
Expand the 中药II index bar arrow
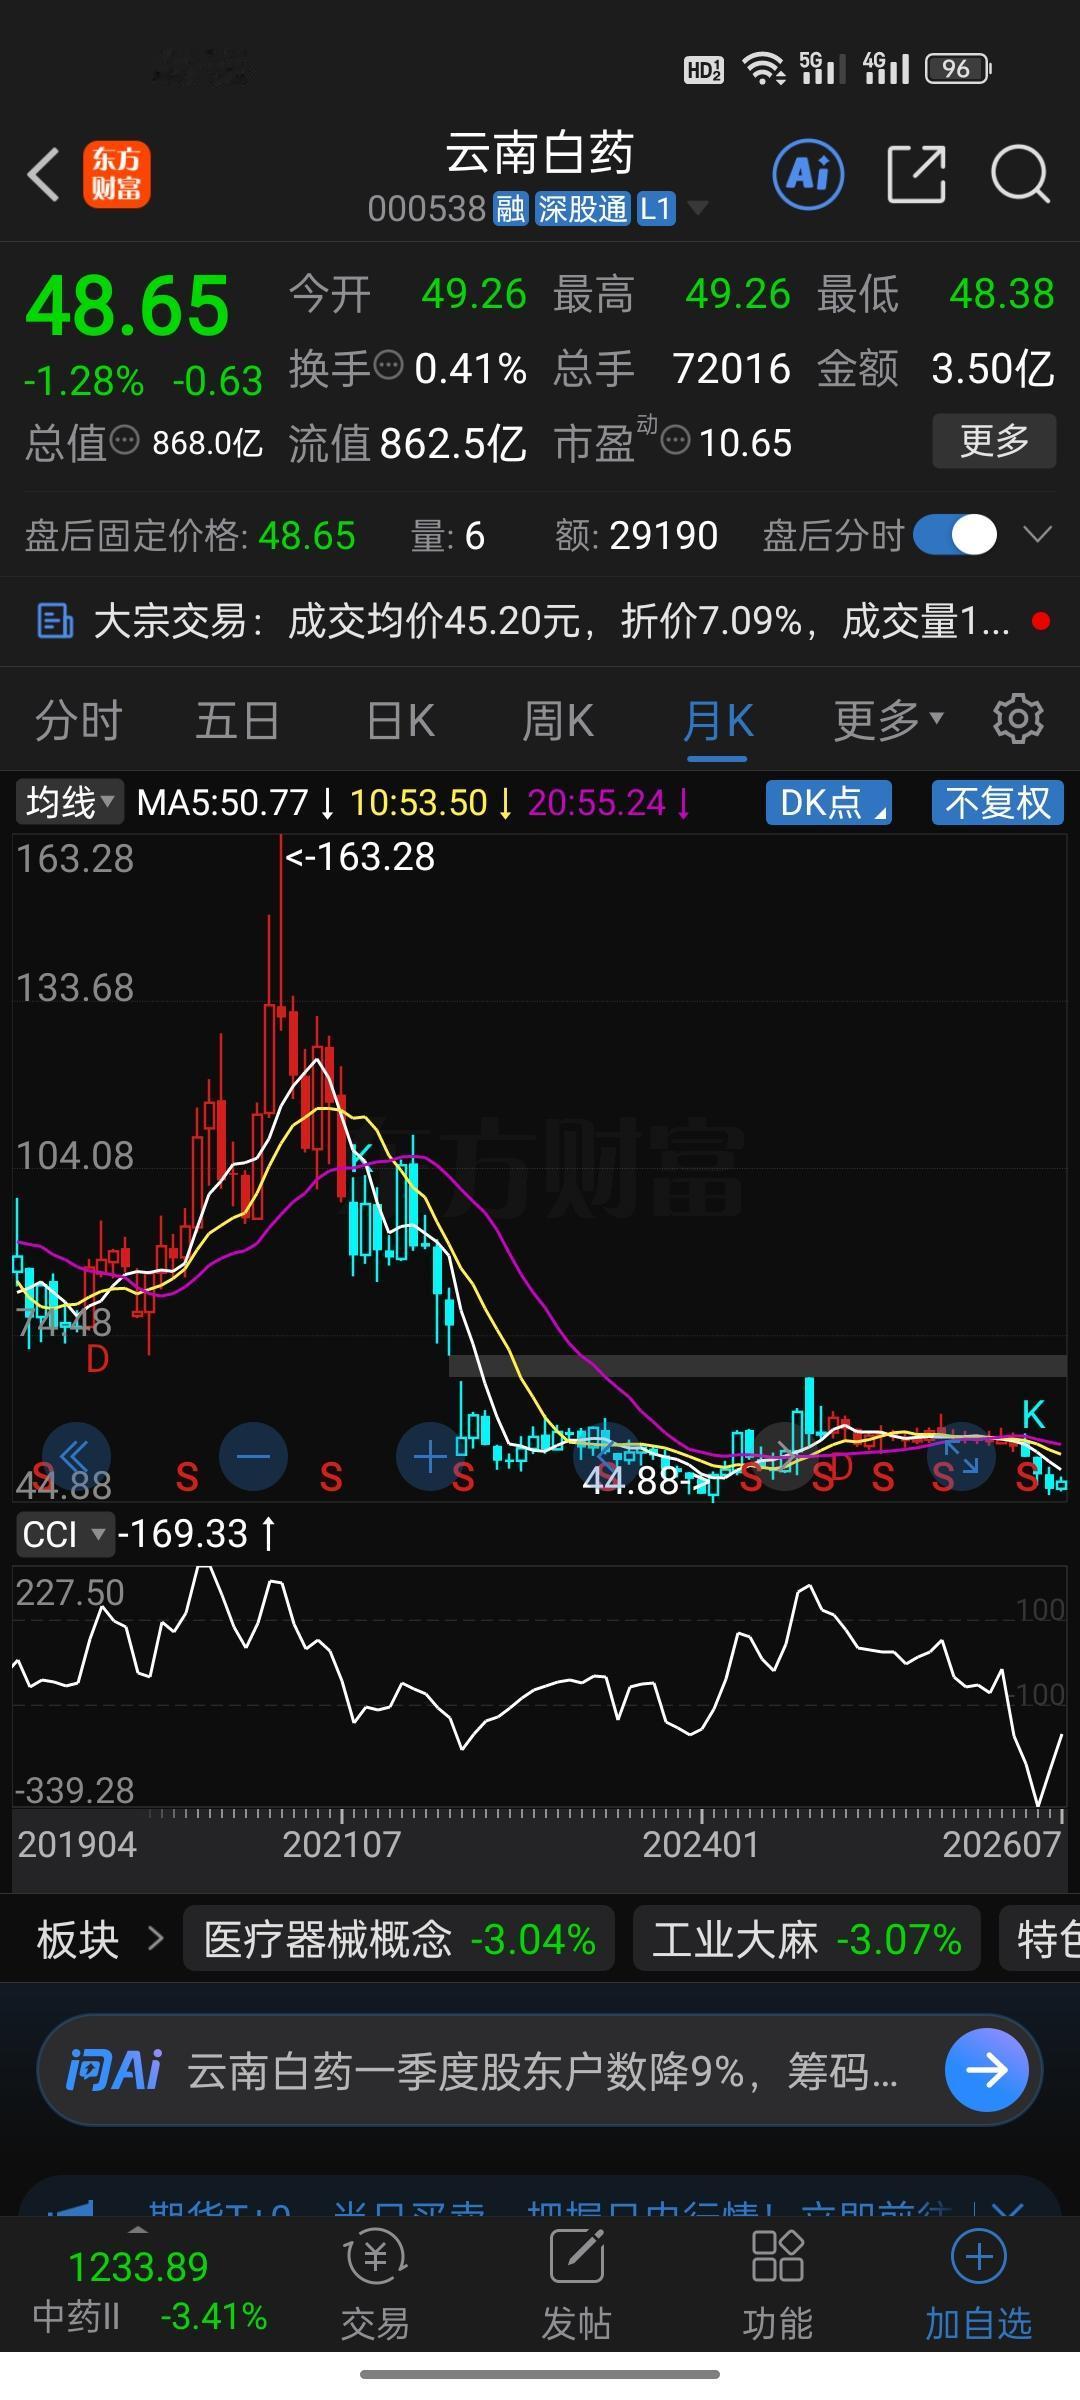tap(138, 2229)
